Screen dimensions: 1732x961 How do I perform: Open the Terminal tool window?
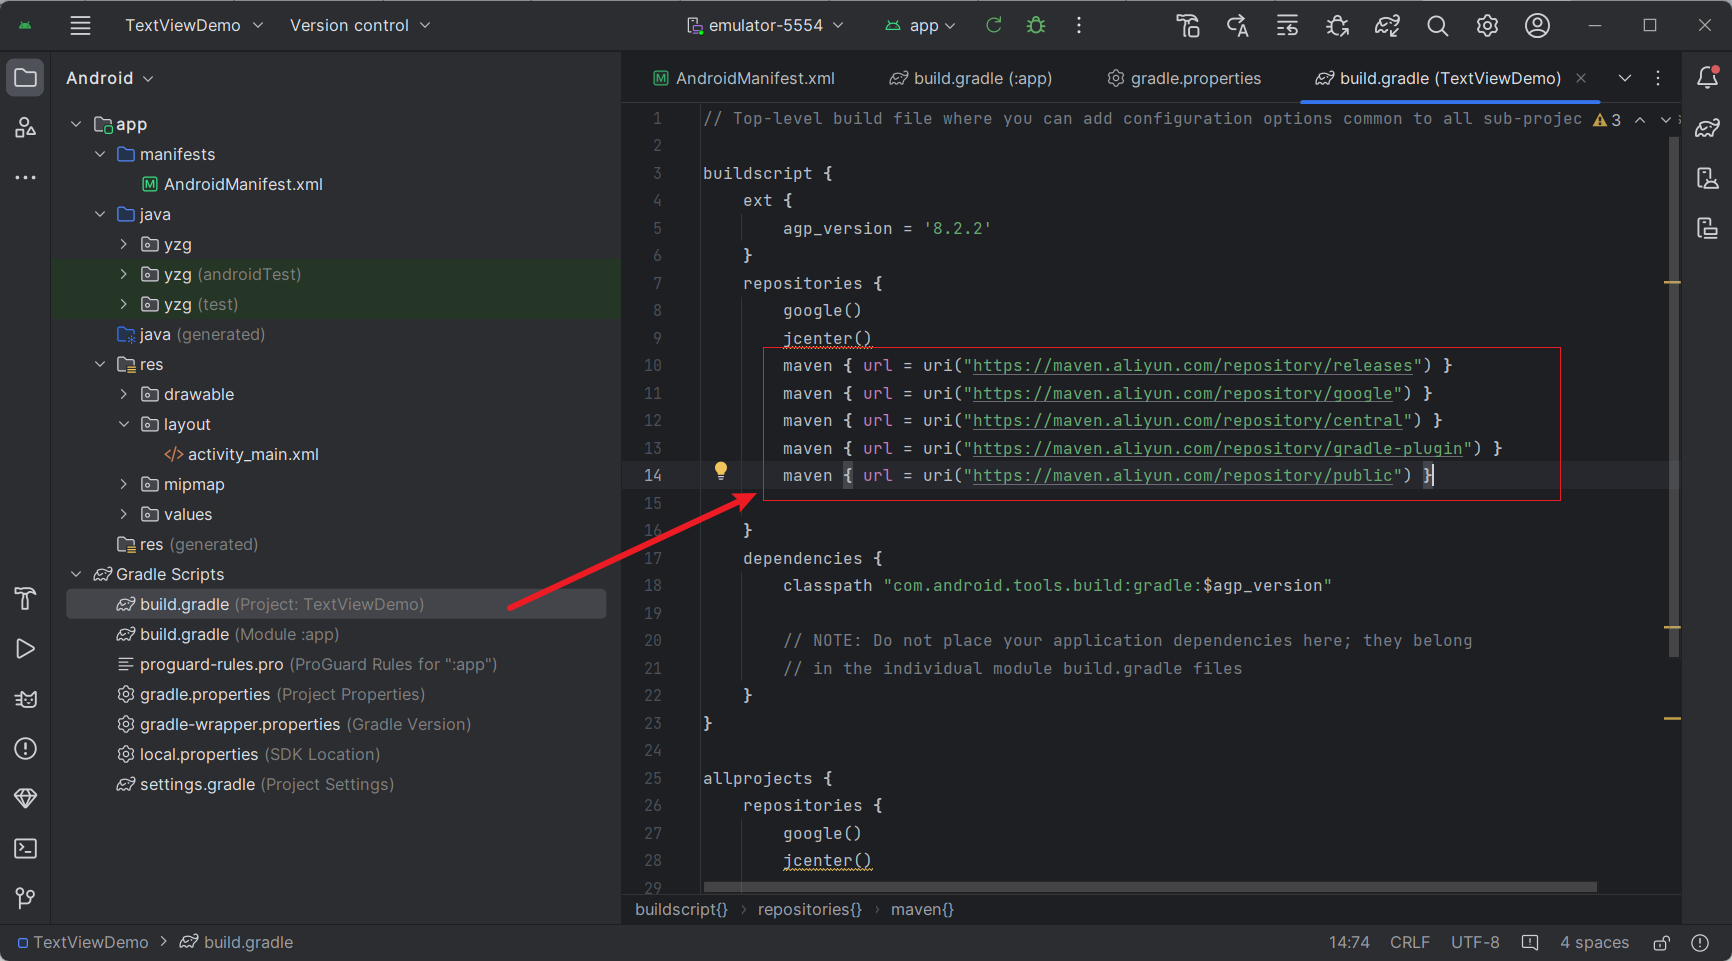(x=26, y=848)
